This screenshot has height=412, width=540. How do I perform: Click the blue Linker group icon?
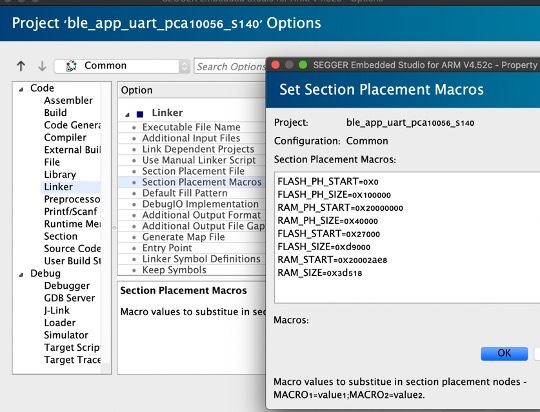pyautogui.click(x=140, y=114)
